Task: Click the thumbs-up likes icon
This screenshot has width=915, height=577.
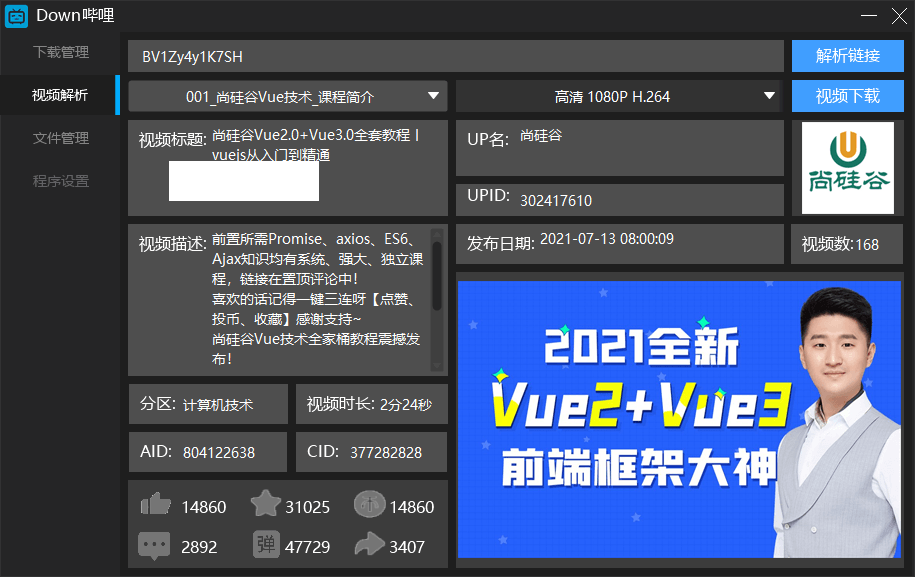Action: coord(156,504)
